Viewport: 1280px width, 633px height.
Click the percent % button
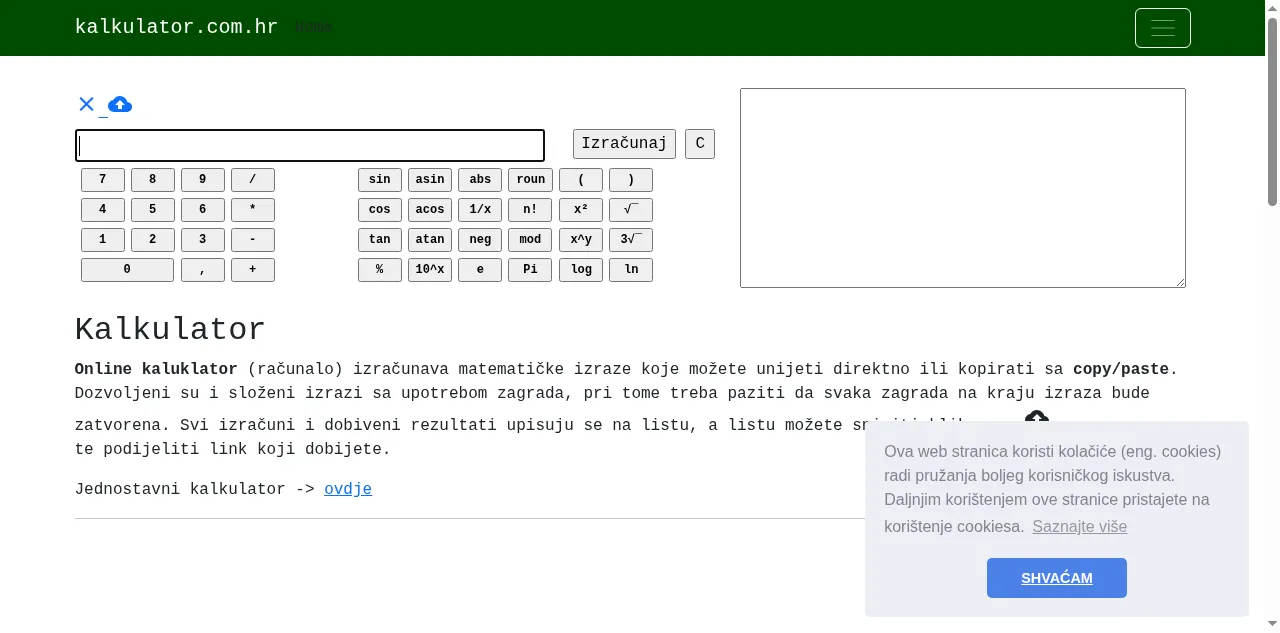(380, 270)
